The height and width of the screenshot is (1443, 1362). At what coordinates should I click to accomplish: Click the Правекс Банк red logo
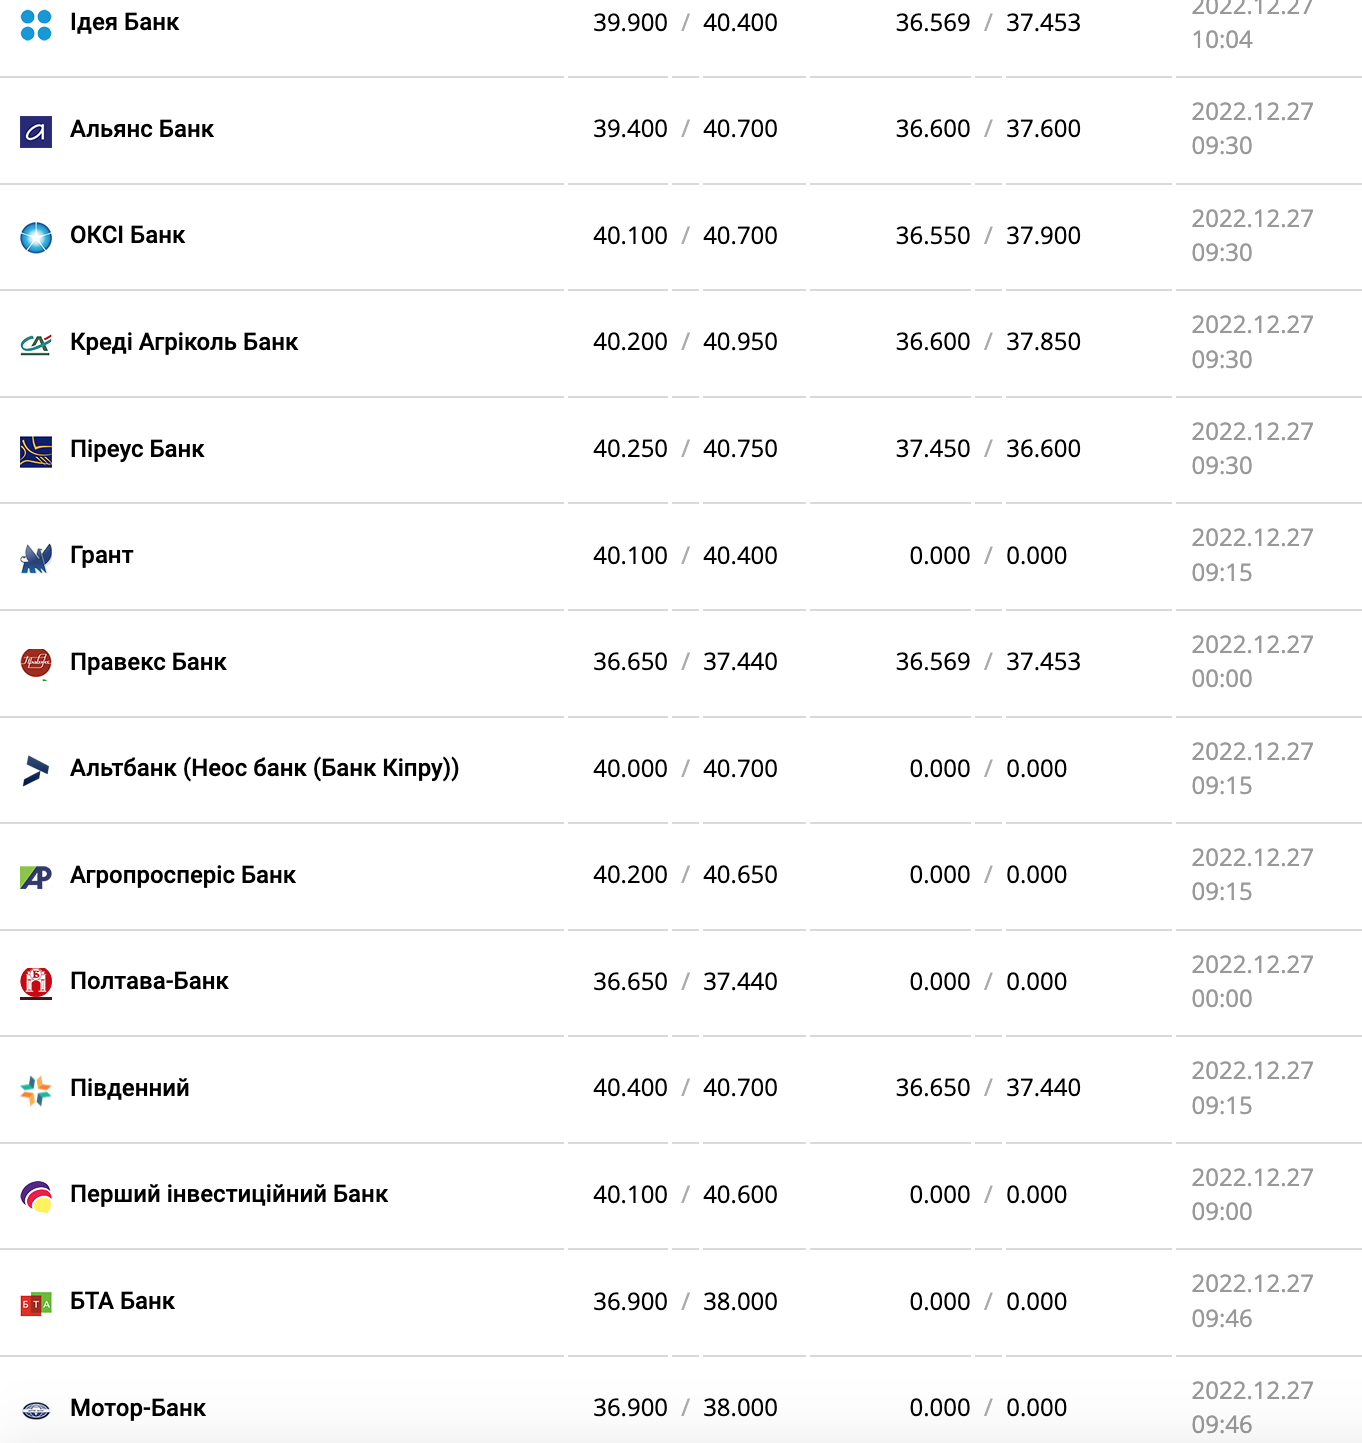tap(36, 663)
